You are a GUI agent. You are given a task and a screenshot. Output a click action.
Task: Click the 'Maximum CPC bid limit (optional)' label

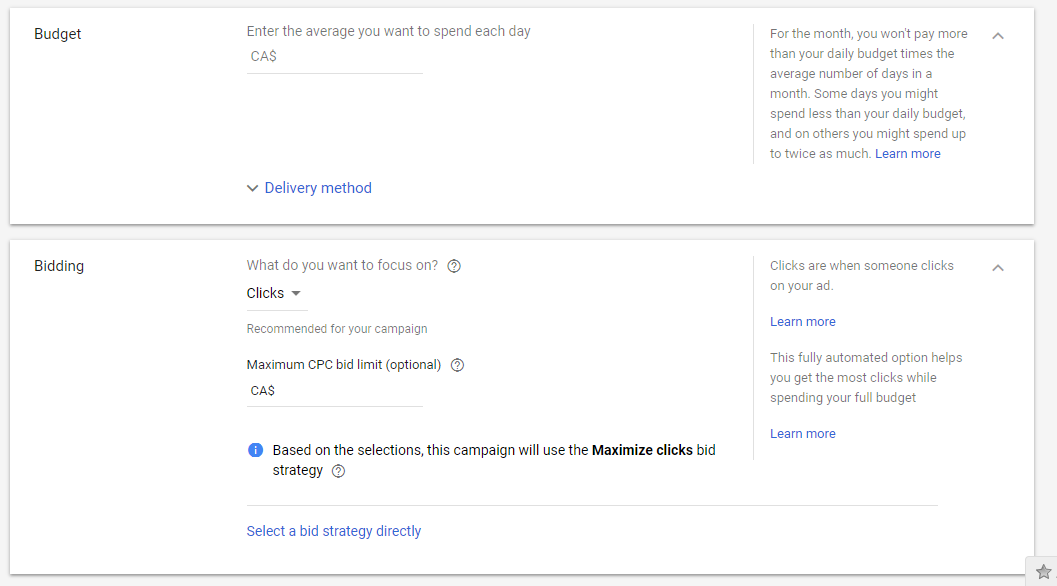pos(344,365)
